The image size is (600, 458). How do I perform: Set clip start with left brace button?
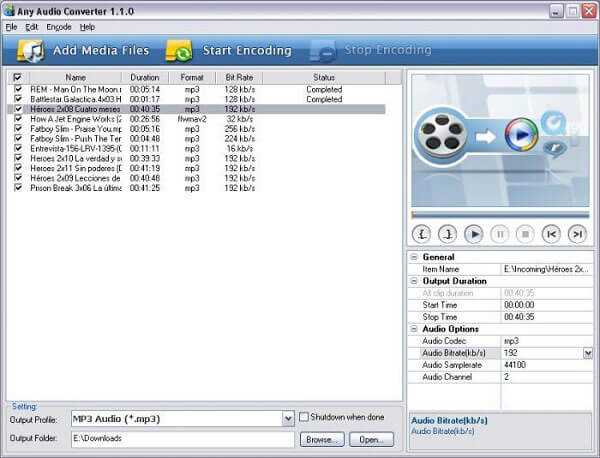pos(421,234)
